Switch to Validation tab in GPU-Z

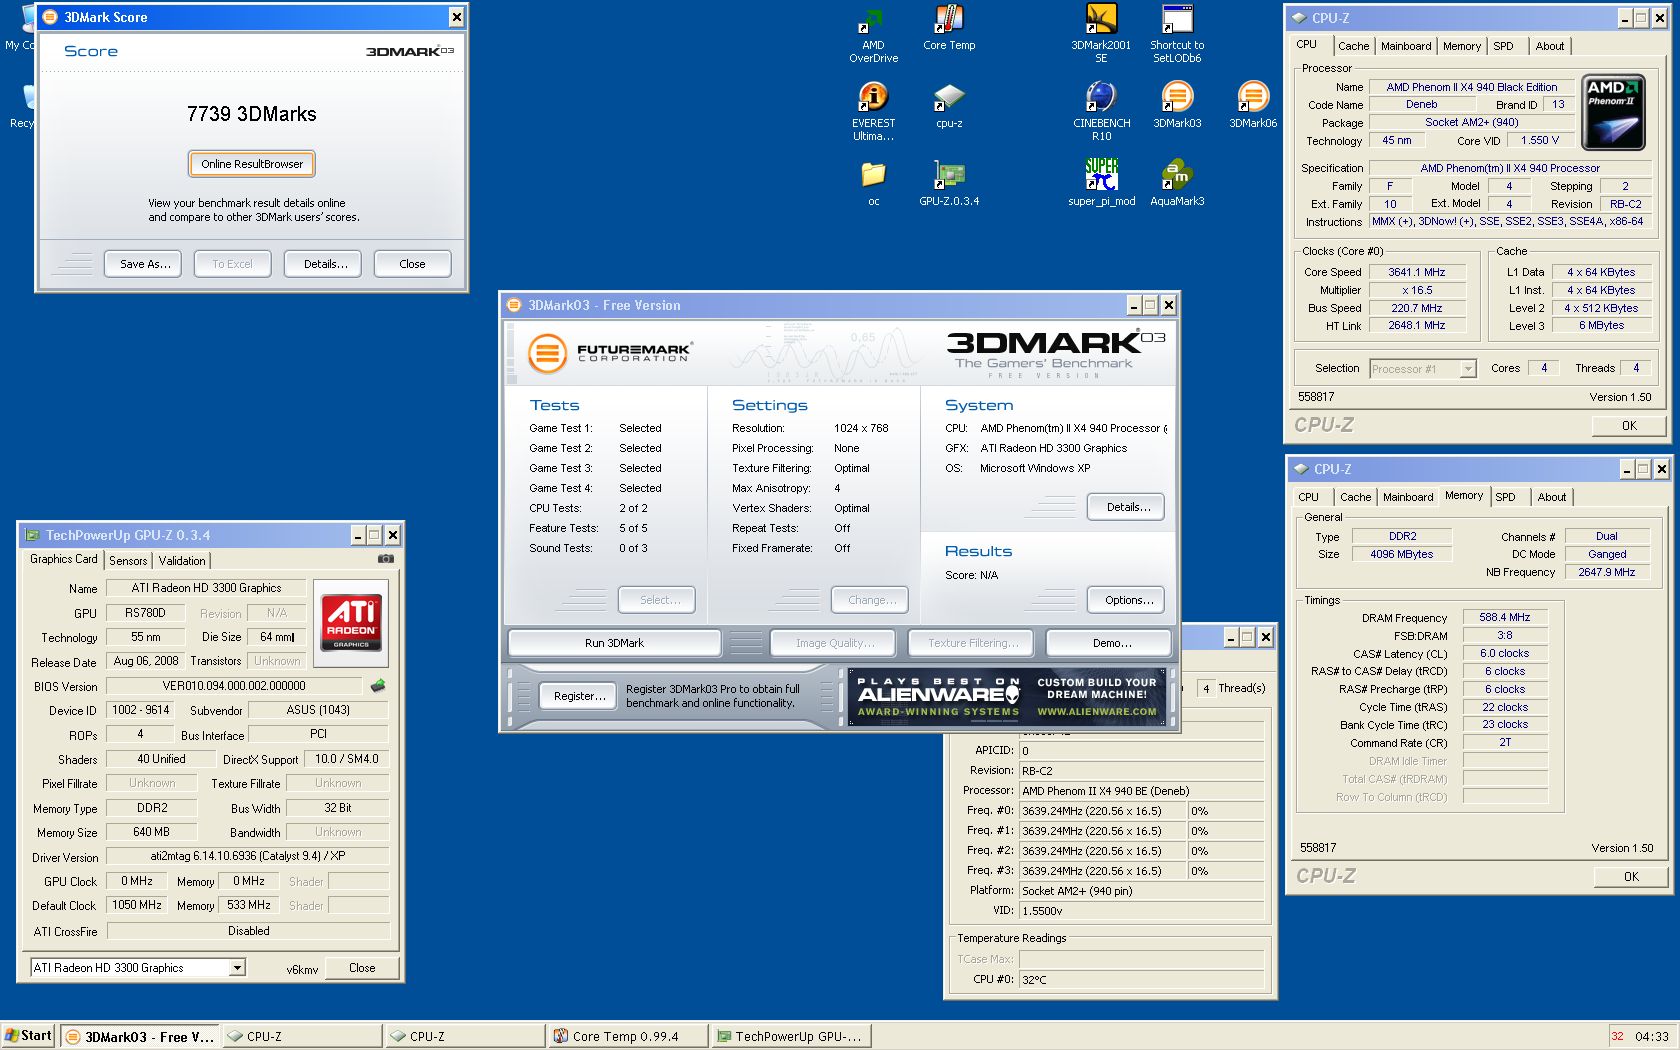click(x=182, y=561)
